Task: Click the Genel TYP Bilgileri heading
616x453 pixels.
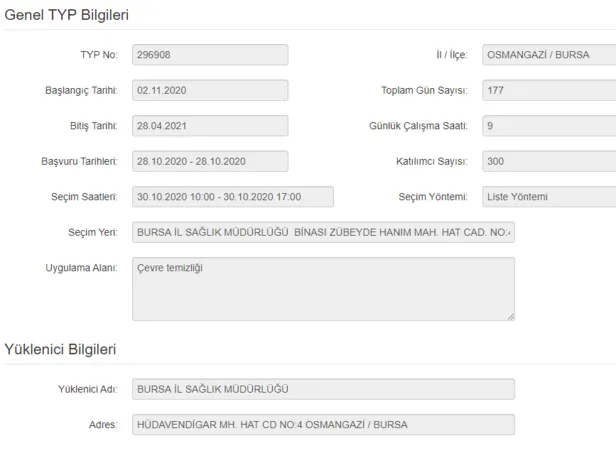Action: point(67,14)
